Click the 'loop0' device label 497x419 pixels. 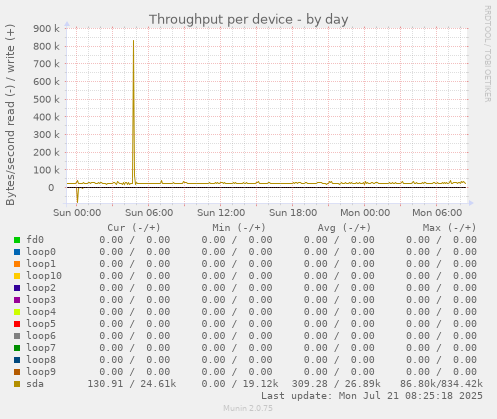point(41,252)
